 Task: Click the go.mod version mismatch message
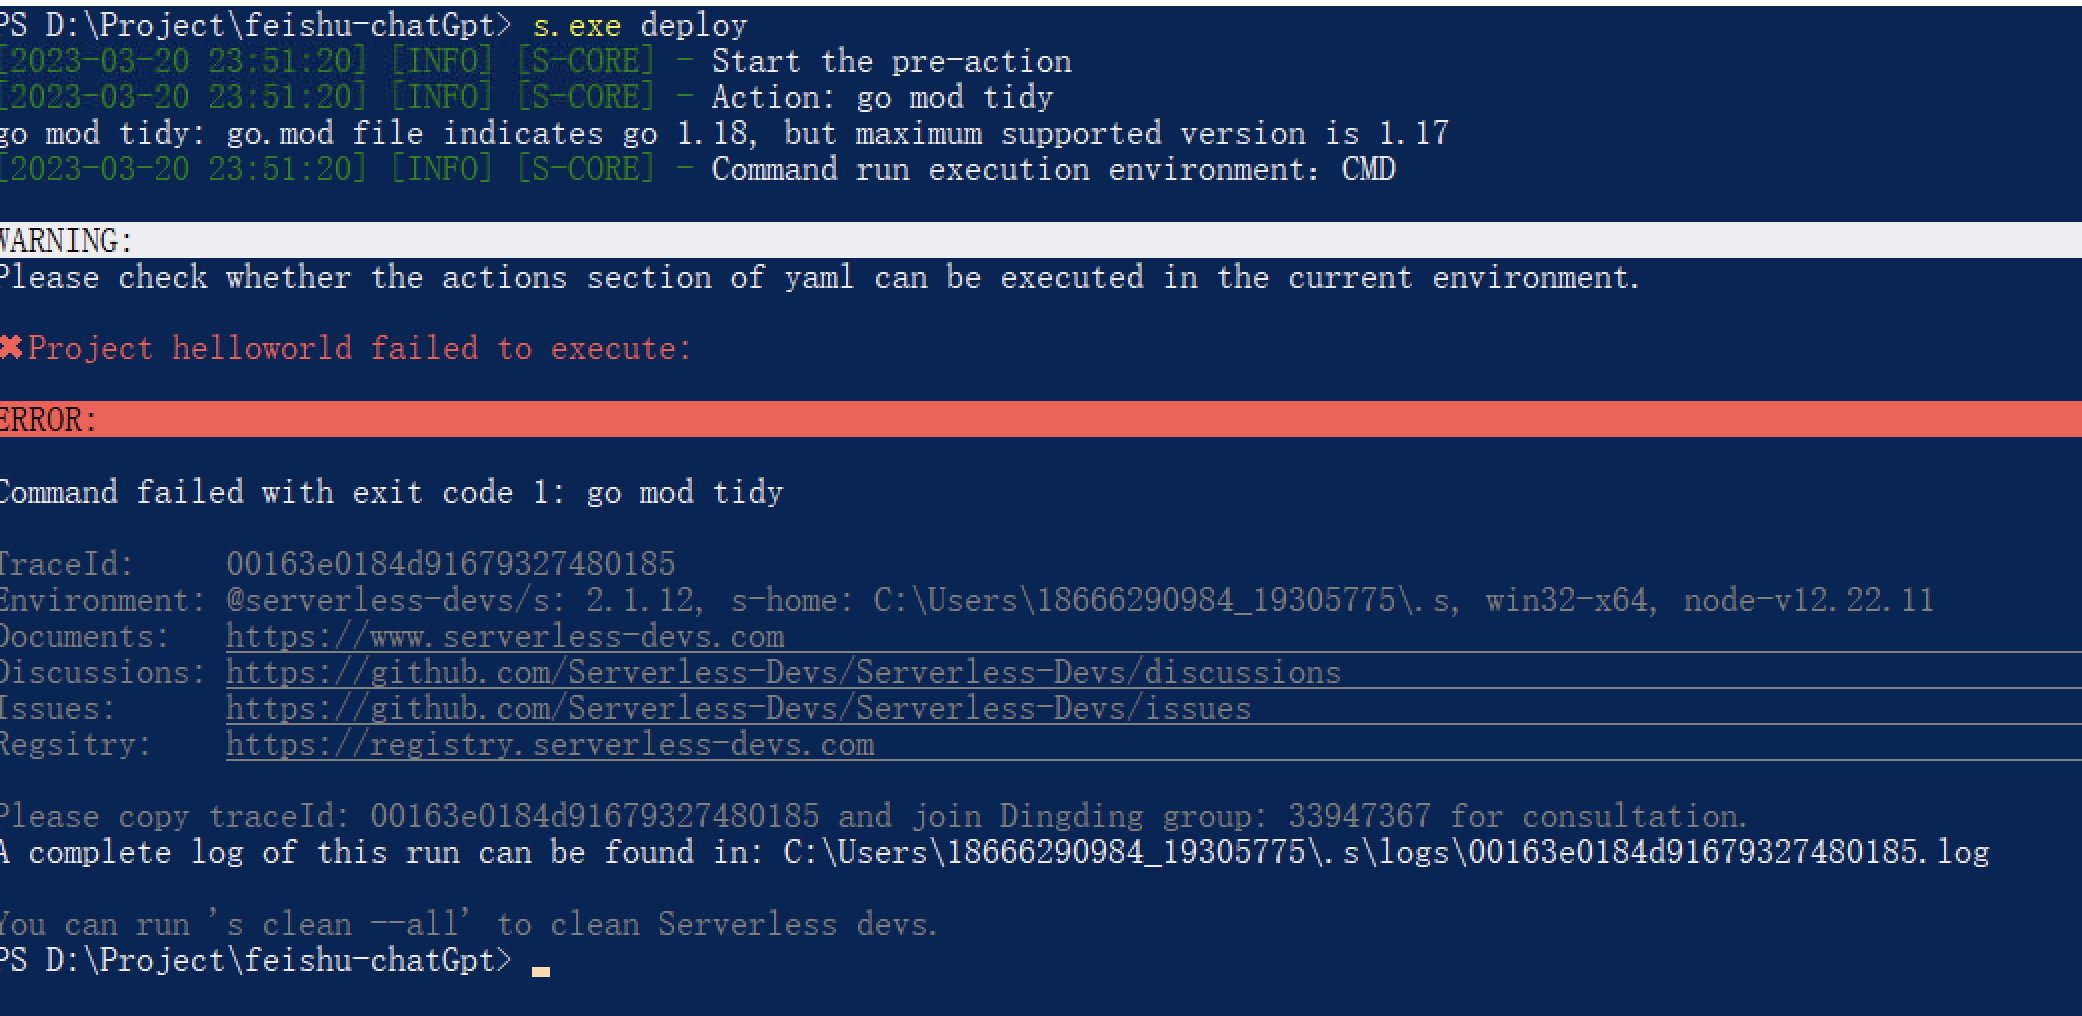tap(724, 133)
